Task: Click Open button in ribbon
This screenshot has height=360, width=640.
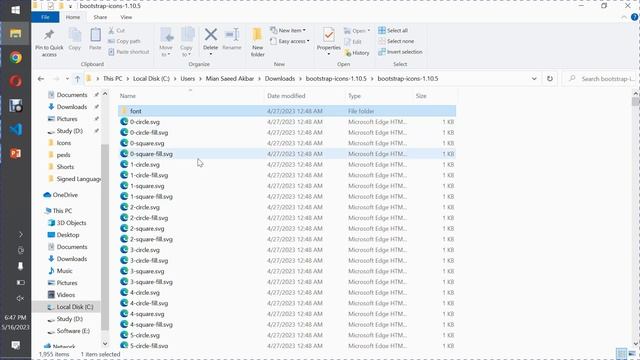Action: click(x=357, y=31)
